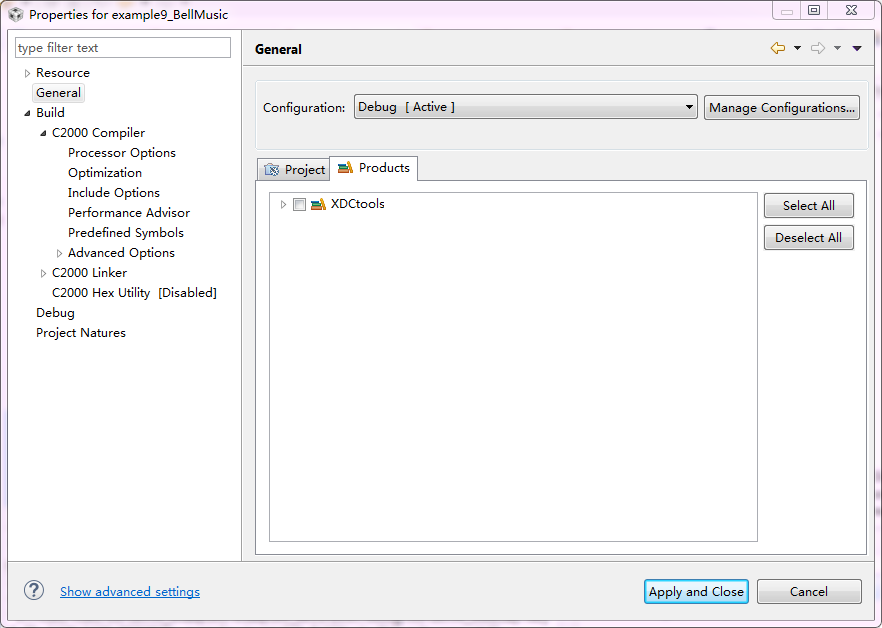Expand the Resource tree node
The height and width of the screenshot is (628, 882).
point(27,72)
